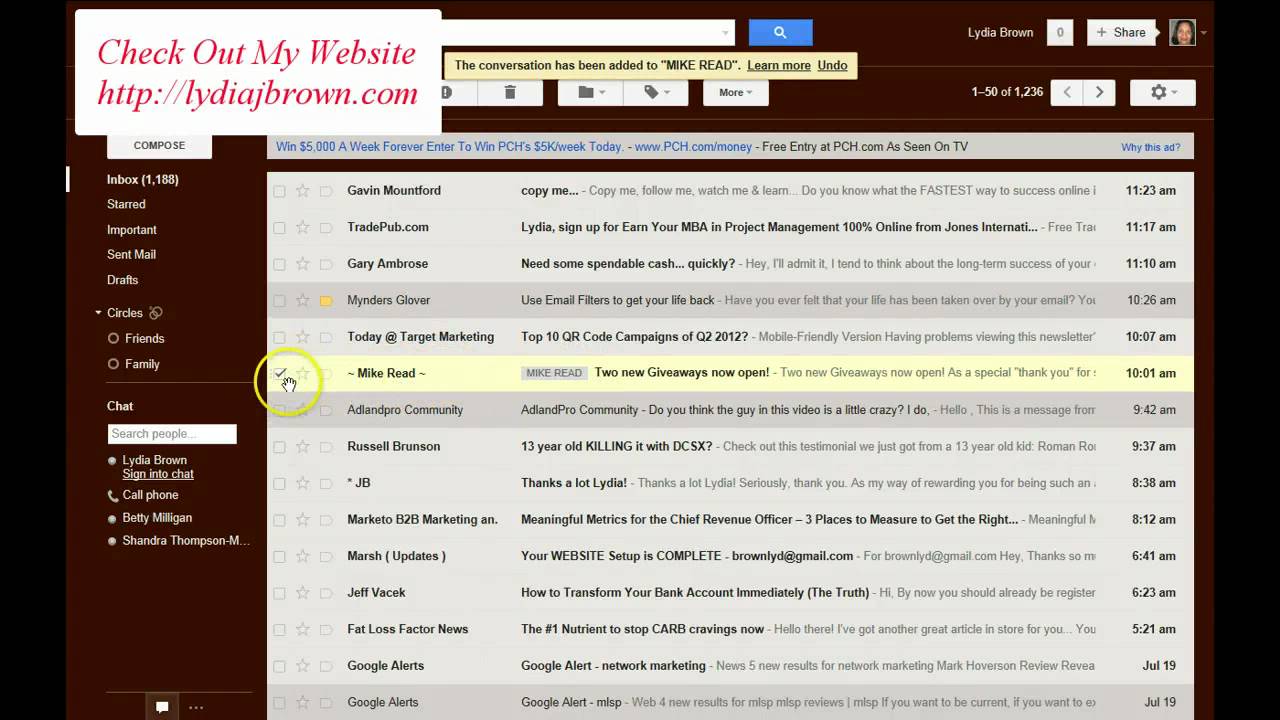Image resolution: width=1280 pixels, height=720 pixels.
Task: Go to newer messages arrow
Action: (x=1067, y=92)
